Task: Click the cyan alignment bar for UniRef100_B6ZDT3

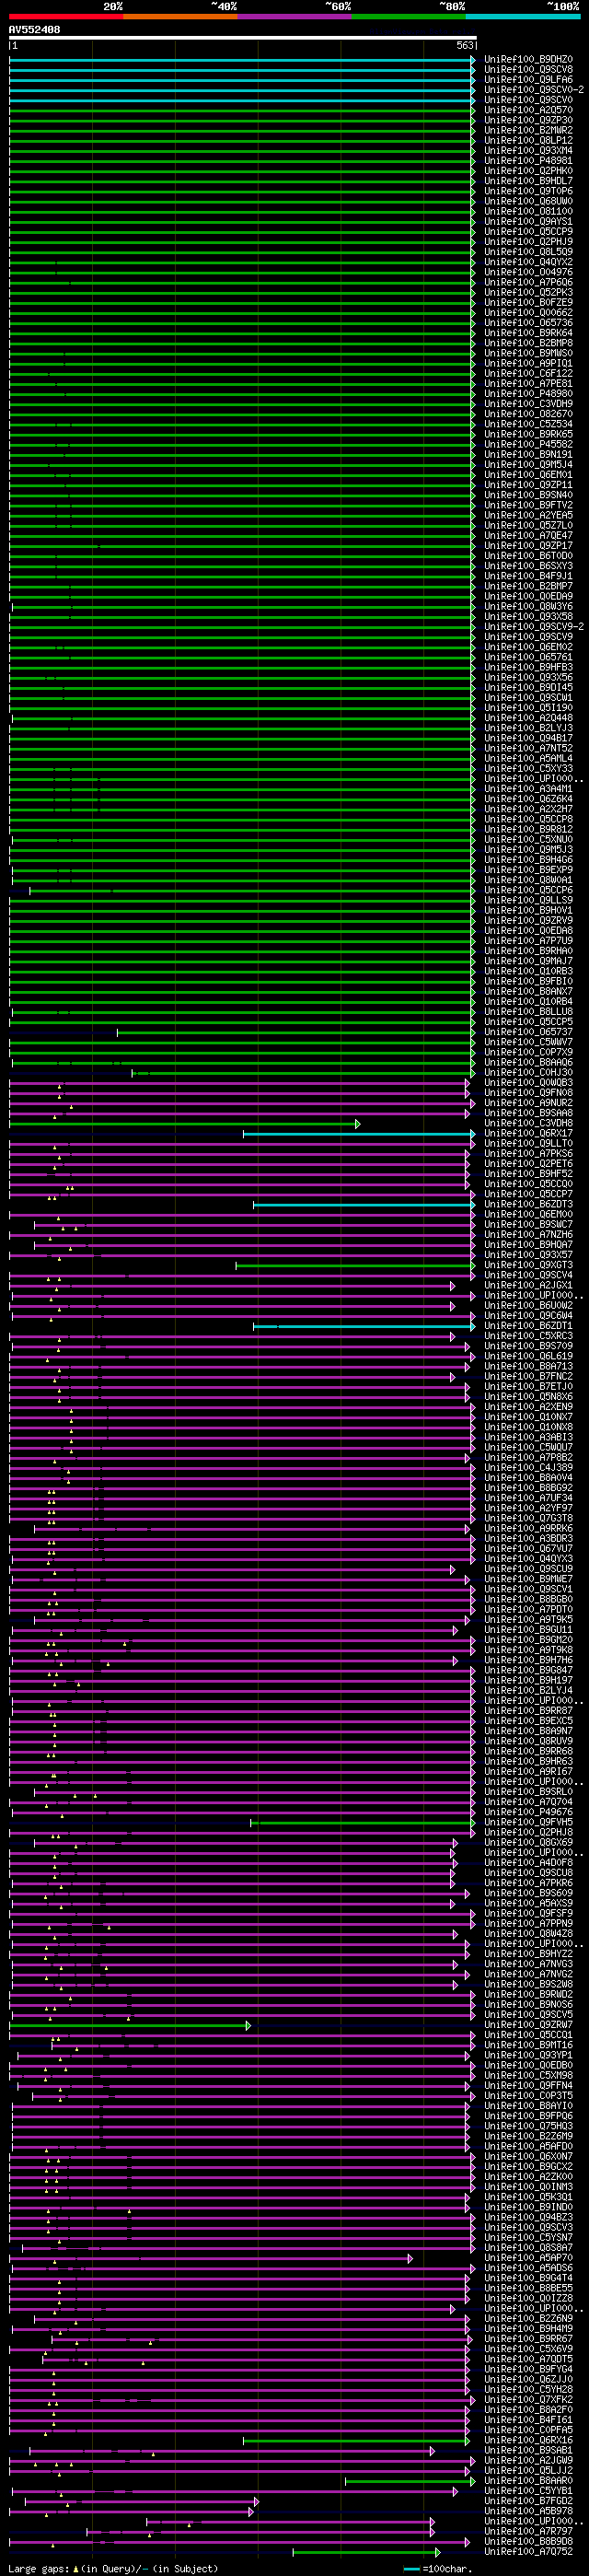Action: coord(364,1205)
